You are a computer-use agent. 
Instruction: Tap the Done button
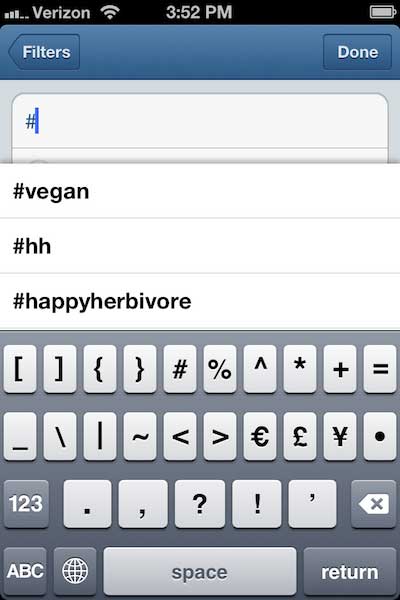[357, 52]
